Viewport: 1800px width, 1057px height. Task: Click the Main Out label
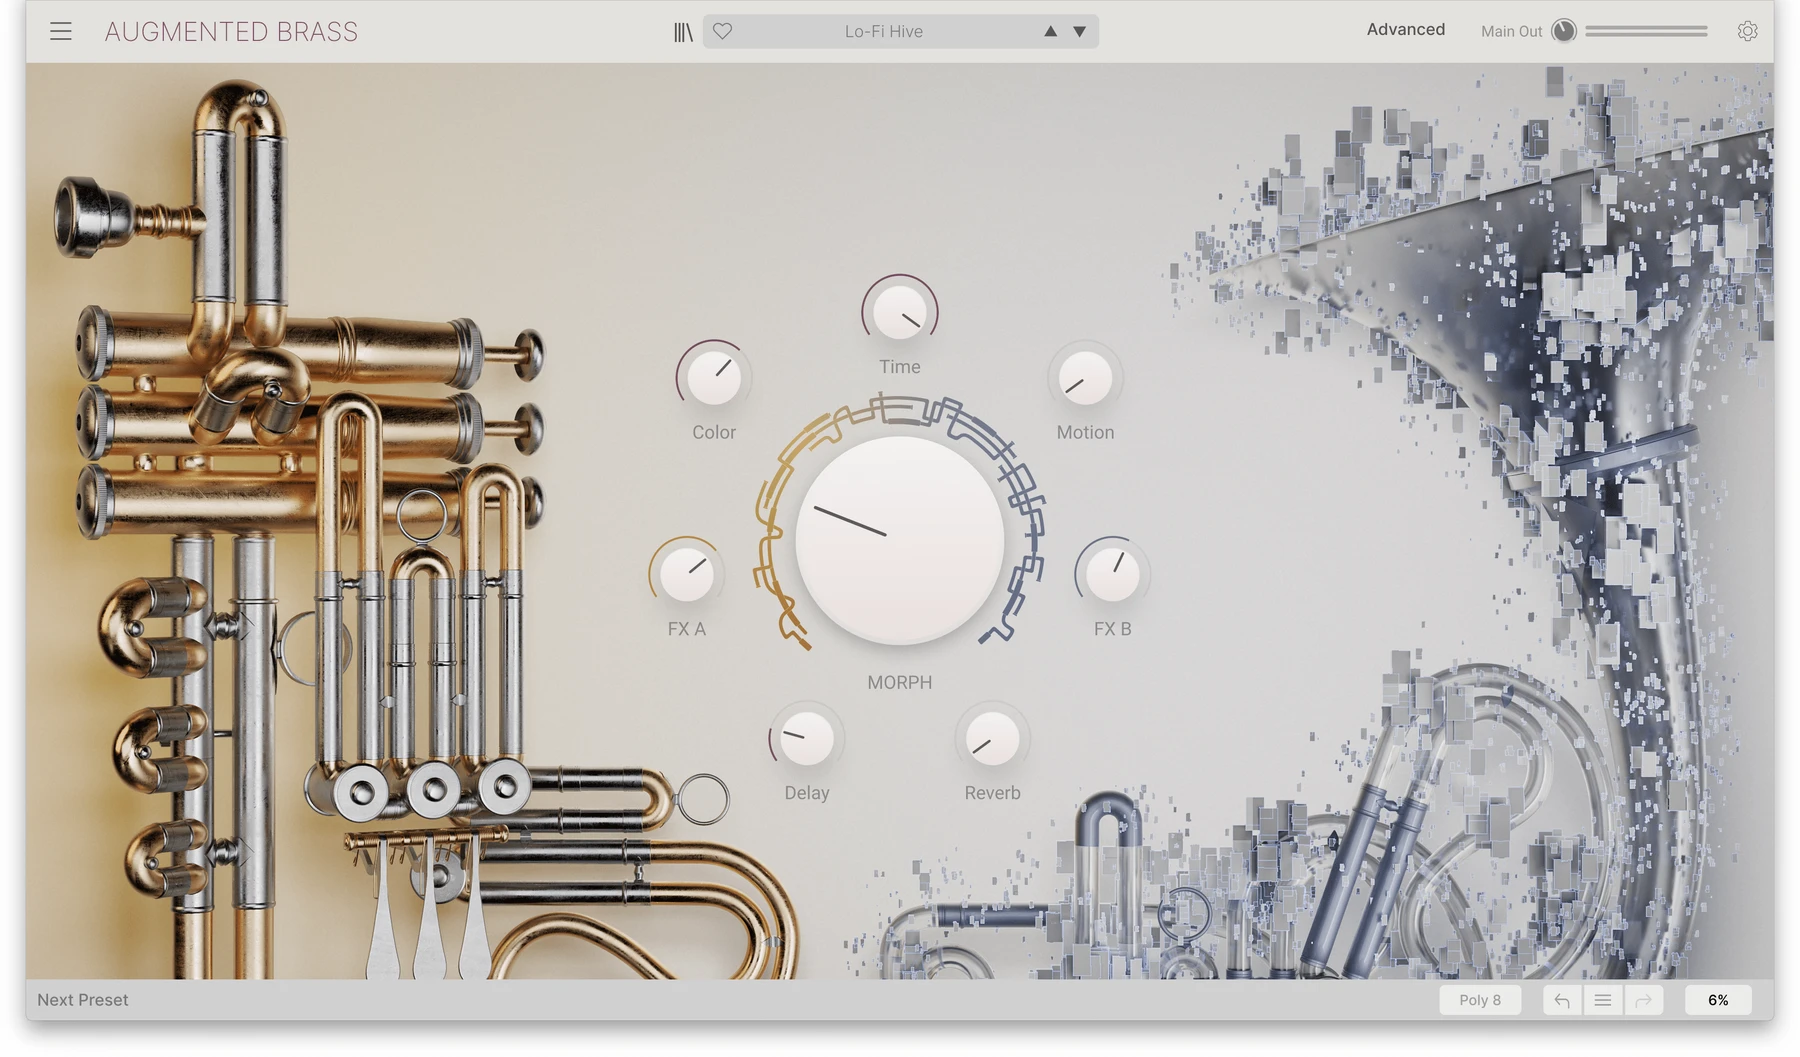1511,32
